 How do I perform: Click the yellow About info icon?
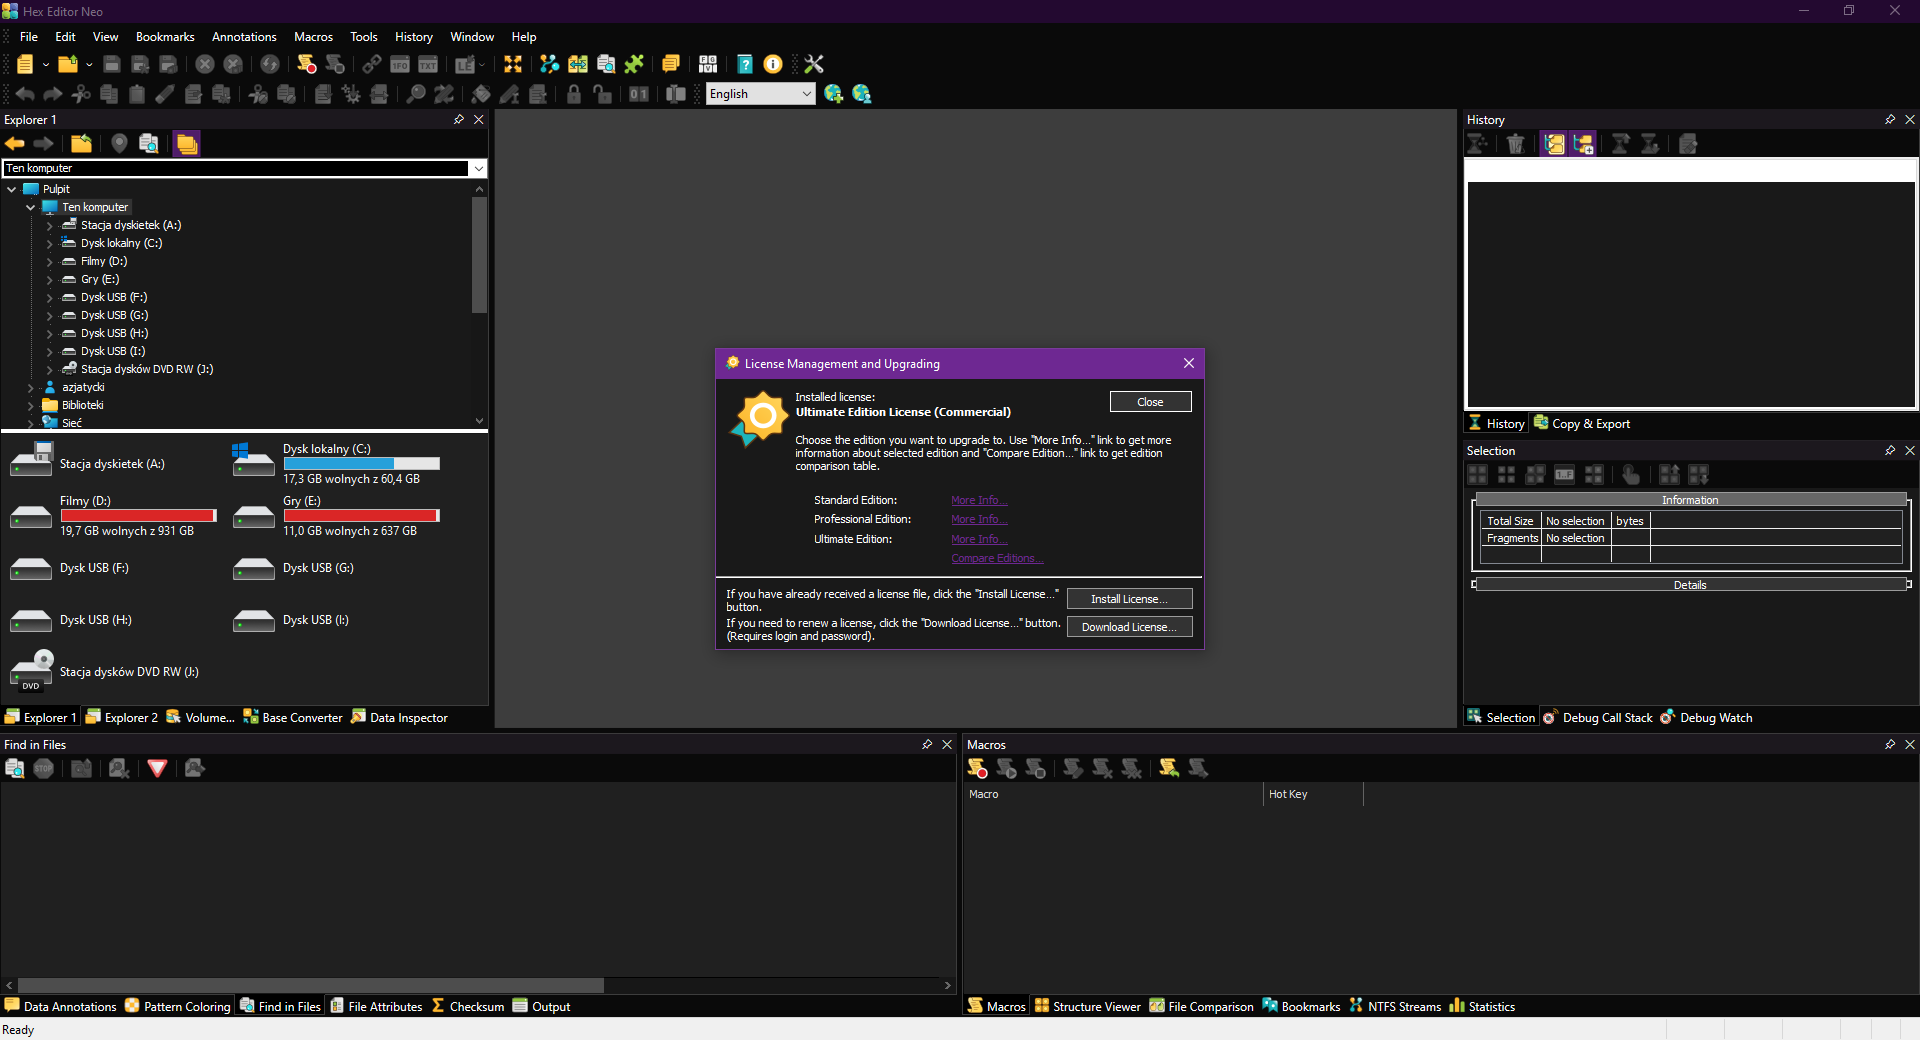point(773,64)
